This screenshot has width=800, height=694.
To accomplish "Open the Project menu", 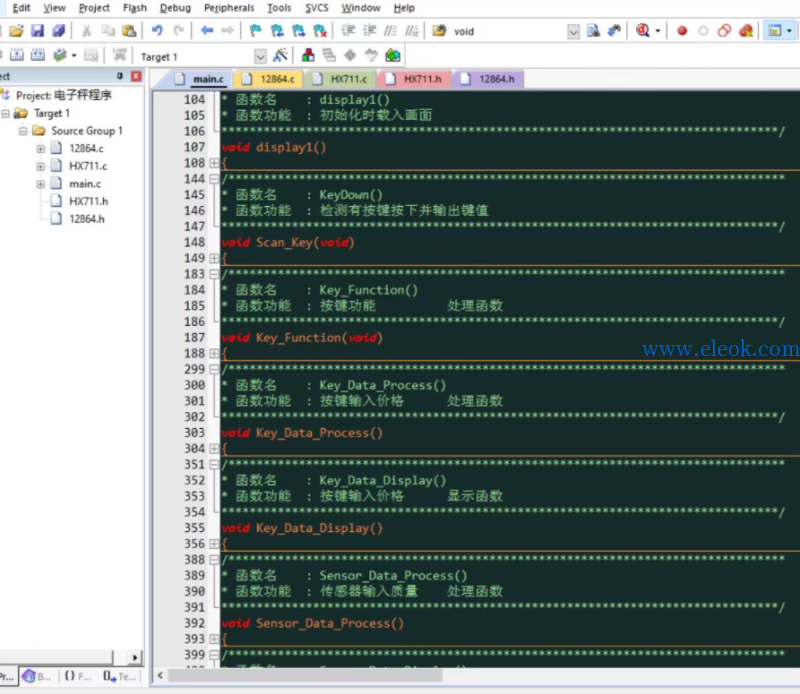I will pos(94,8).
